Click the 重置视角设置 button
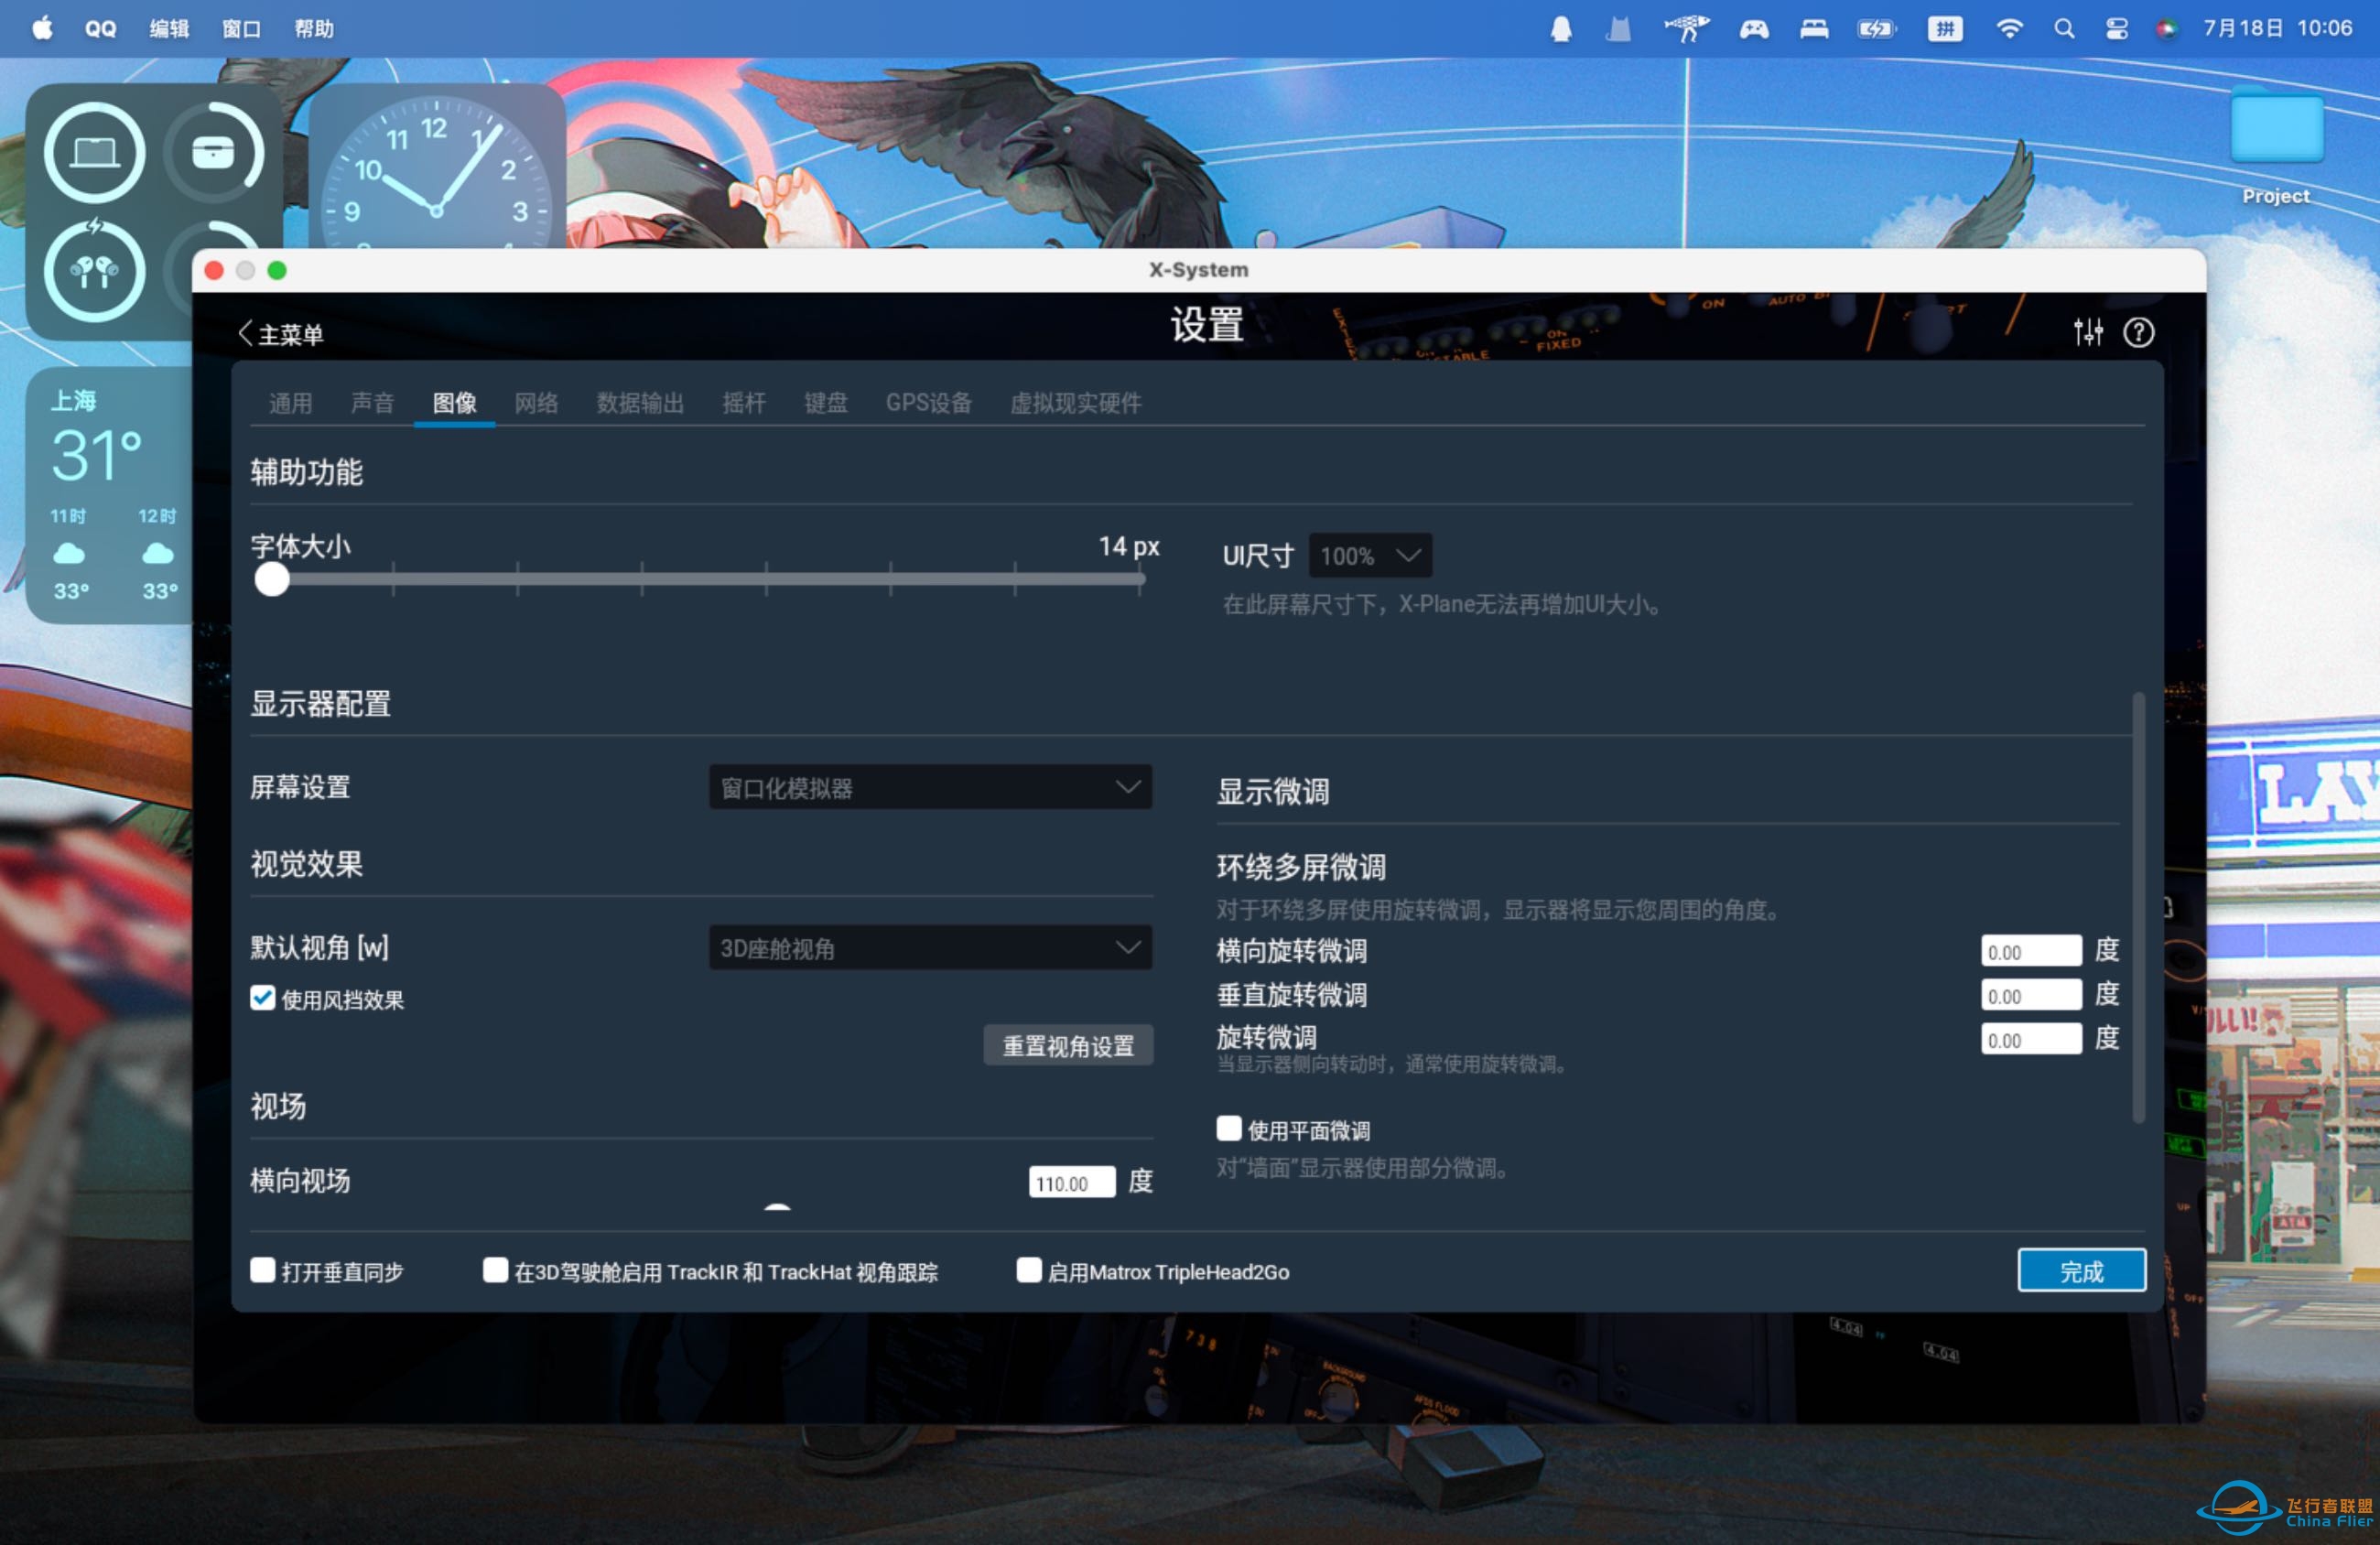Screen dimensions: 2380x1545 pos(1068,1045)
